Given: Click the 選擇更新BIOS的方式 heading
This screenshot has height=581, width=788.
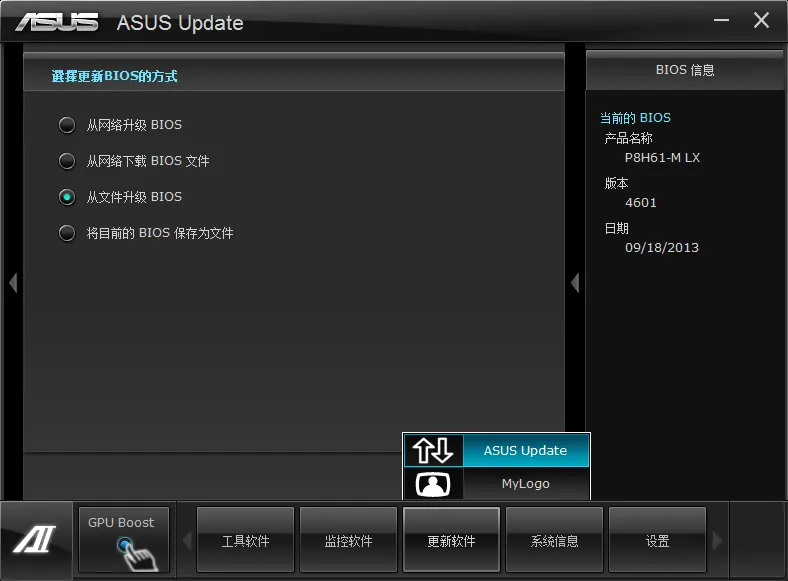Looking at the screenshot, I should pos(114,76).
